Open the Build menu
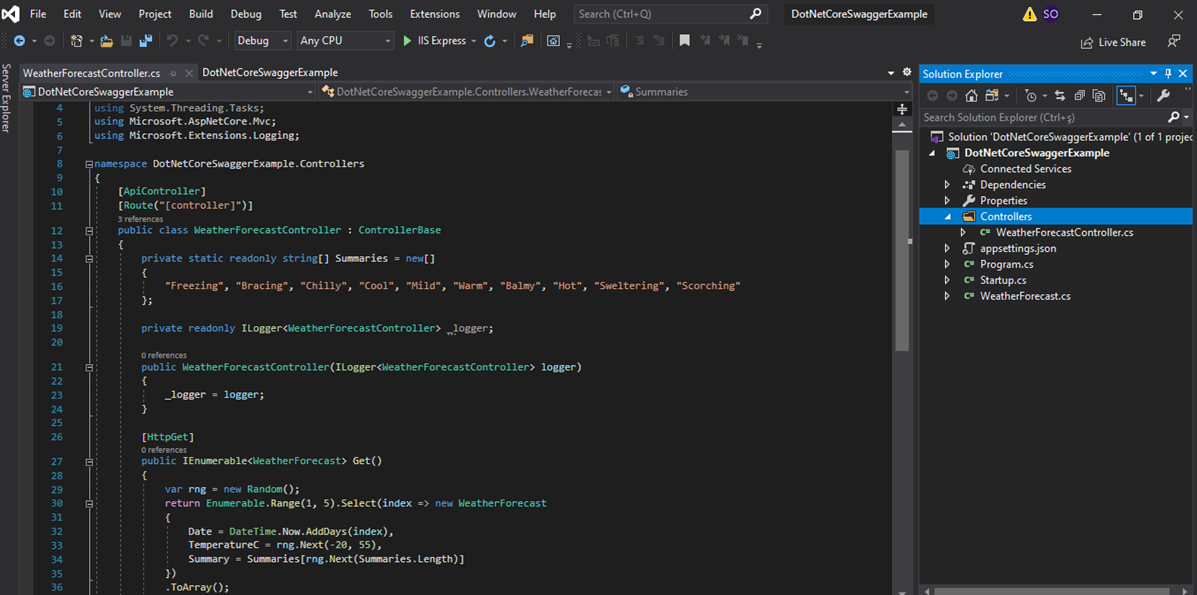Screen dimensions: 1197x595 pos(201,14)
